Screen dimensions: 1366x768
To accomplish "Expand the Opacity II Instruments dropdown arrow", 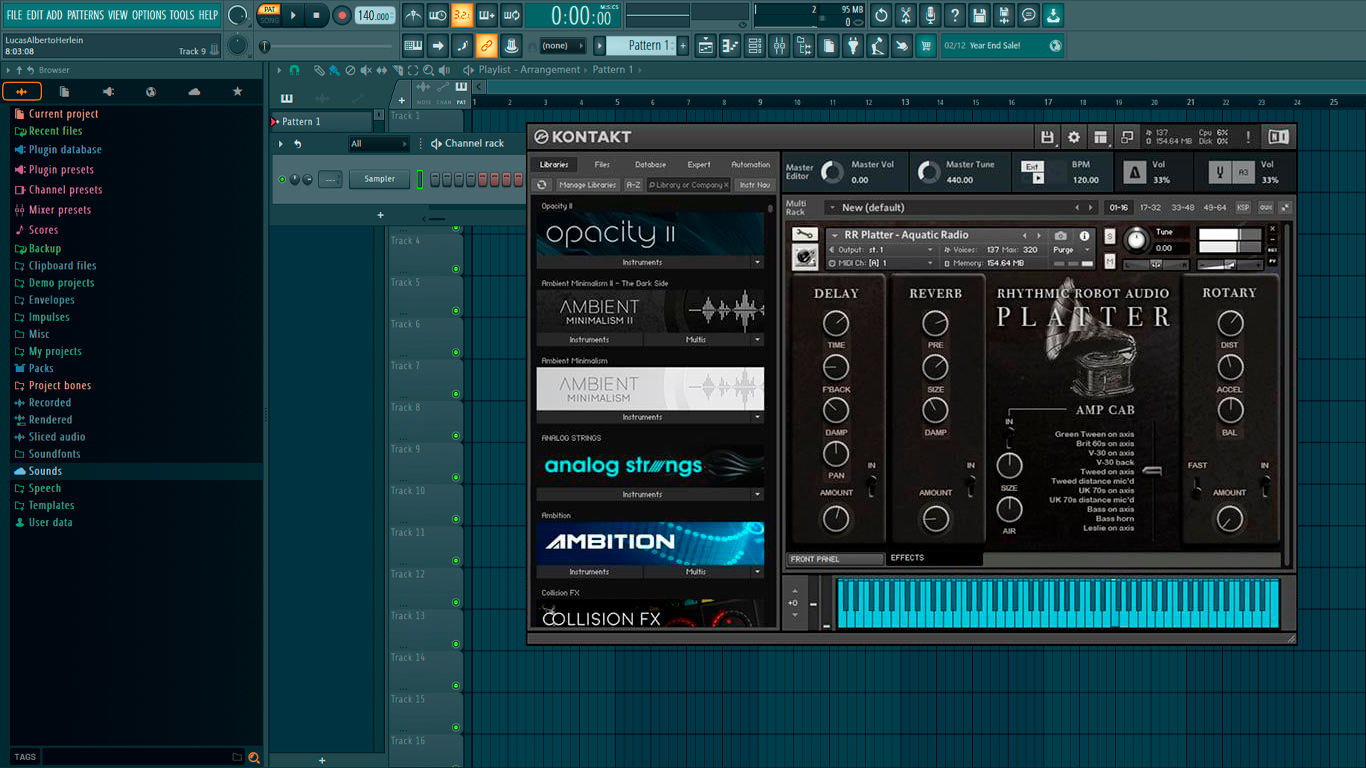I will 757,262.
